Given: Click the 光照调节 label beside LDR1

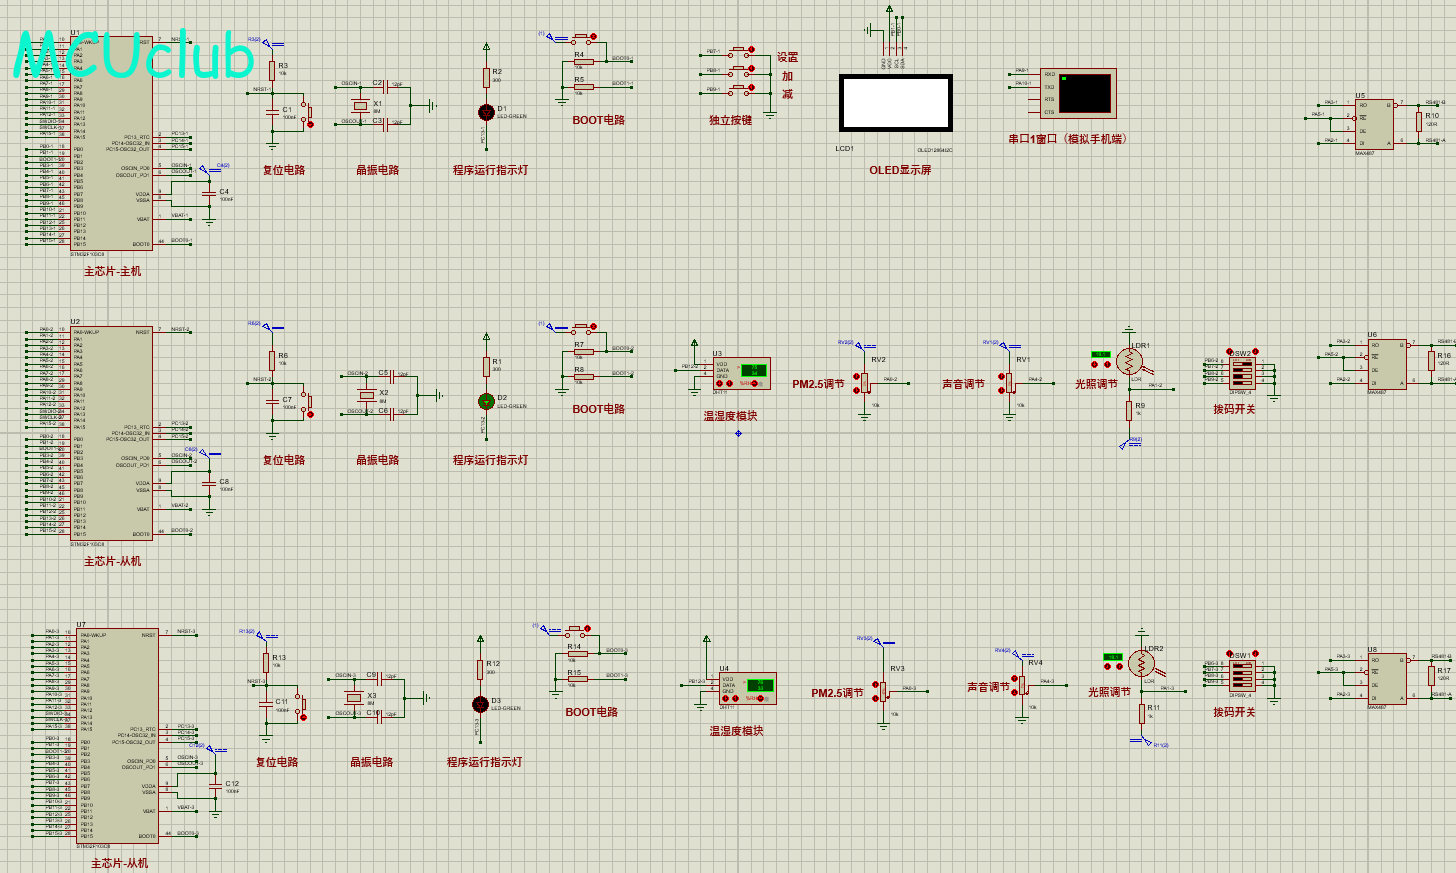Looking at the screenshot, I should [1096, 384].
